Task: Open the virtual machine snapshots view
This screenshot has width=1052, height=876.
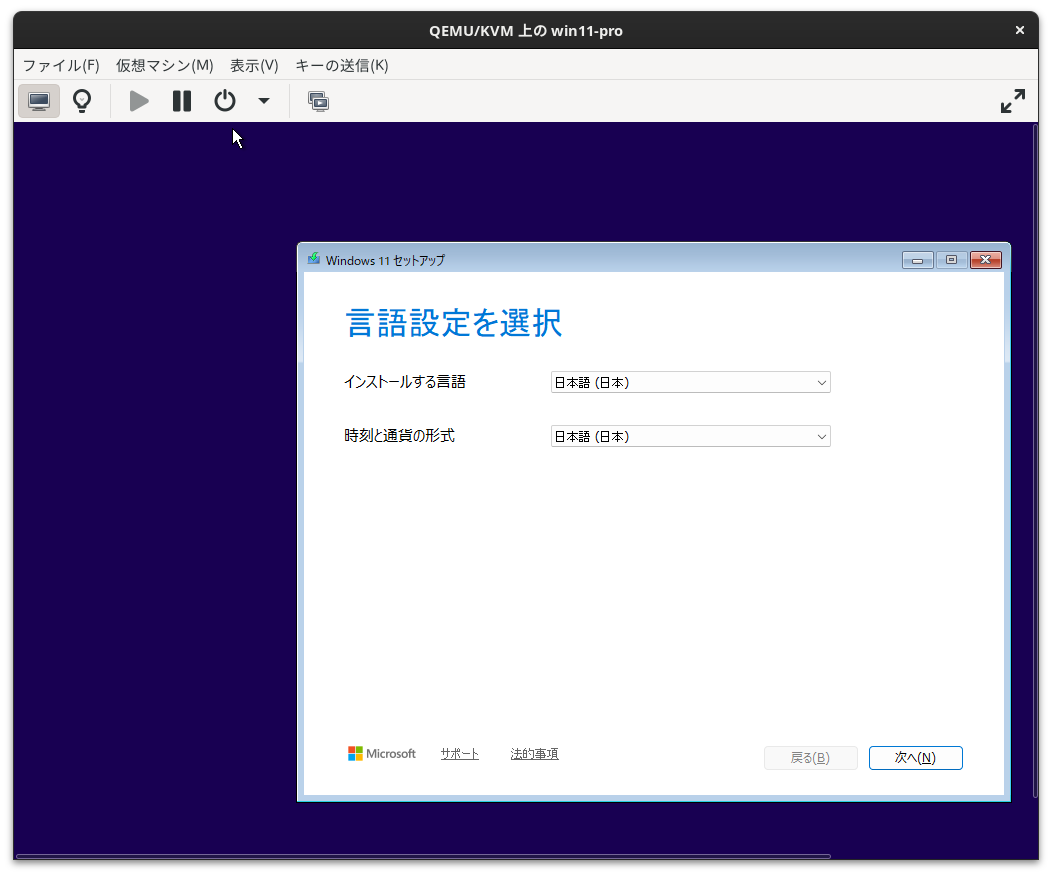Action: click(x=318, y=100)
